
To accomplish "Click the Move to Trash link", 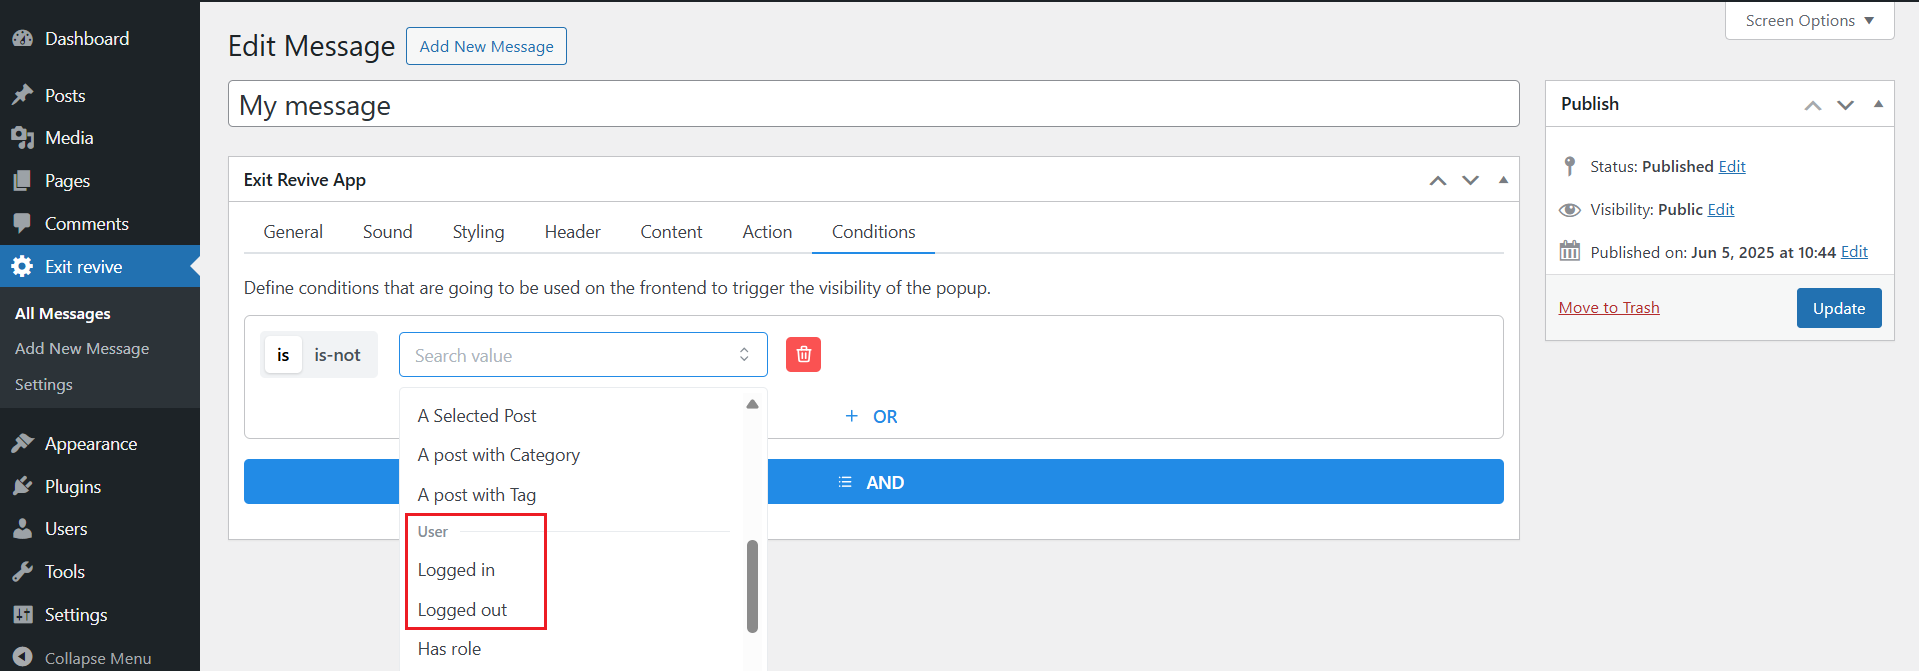I will pos(1608,308).
